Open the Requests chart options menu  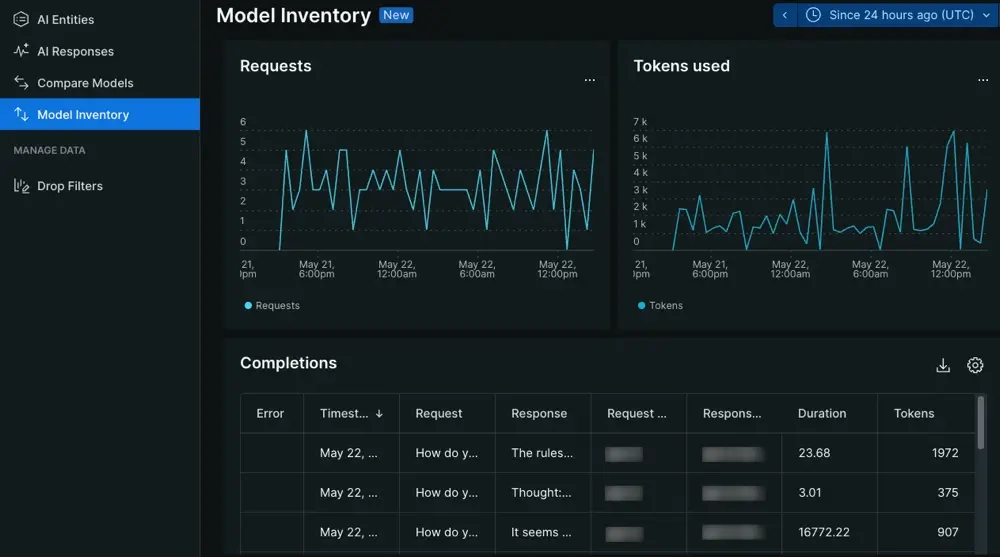click(x=590, y=80)
